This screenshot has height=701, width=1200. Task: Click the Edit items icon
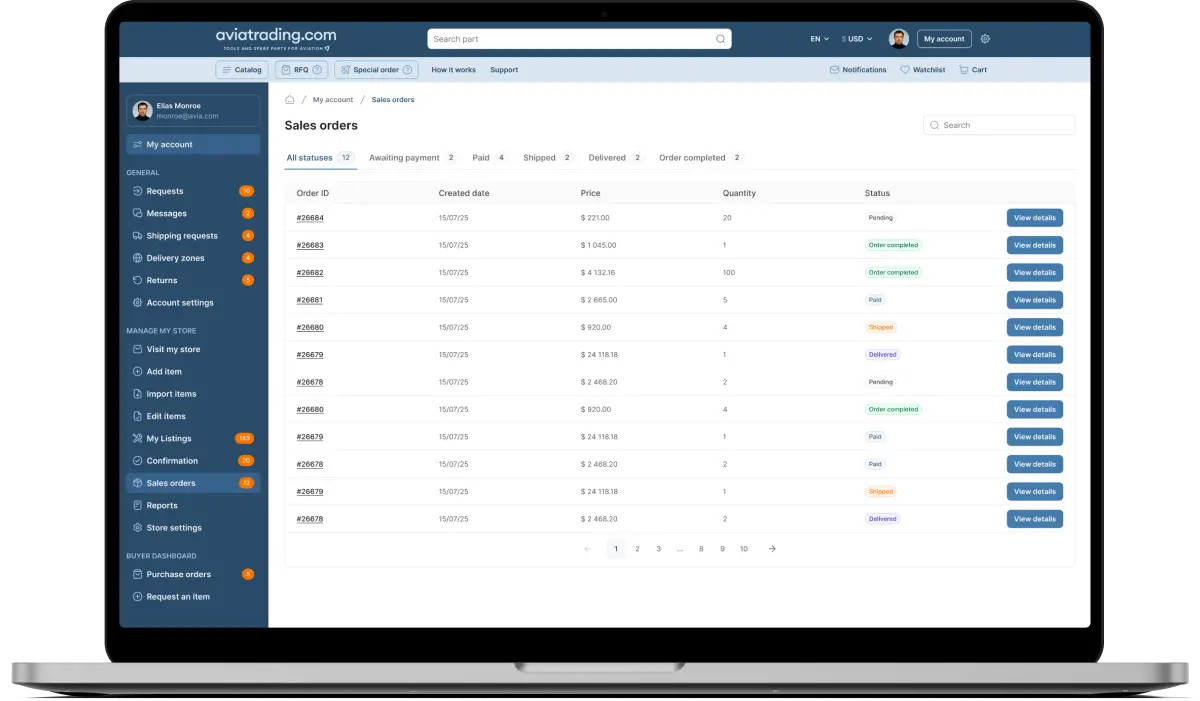[137, 416]
